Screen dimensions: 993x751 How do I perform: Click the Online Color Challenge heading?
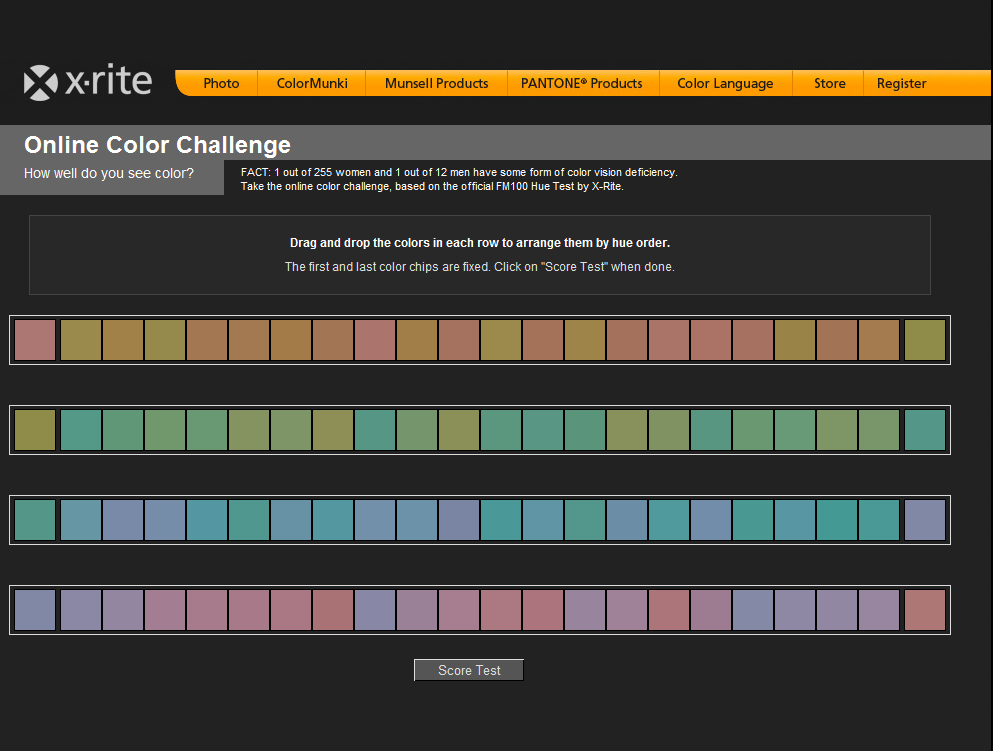[x=157, y=144]
